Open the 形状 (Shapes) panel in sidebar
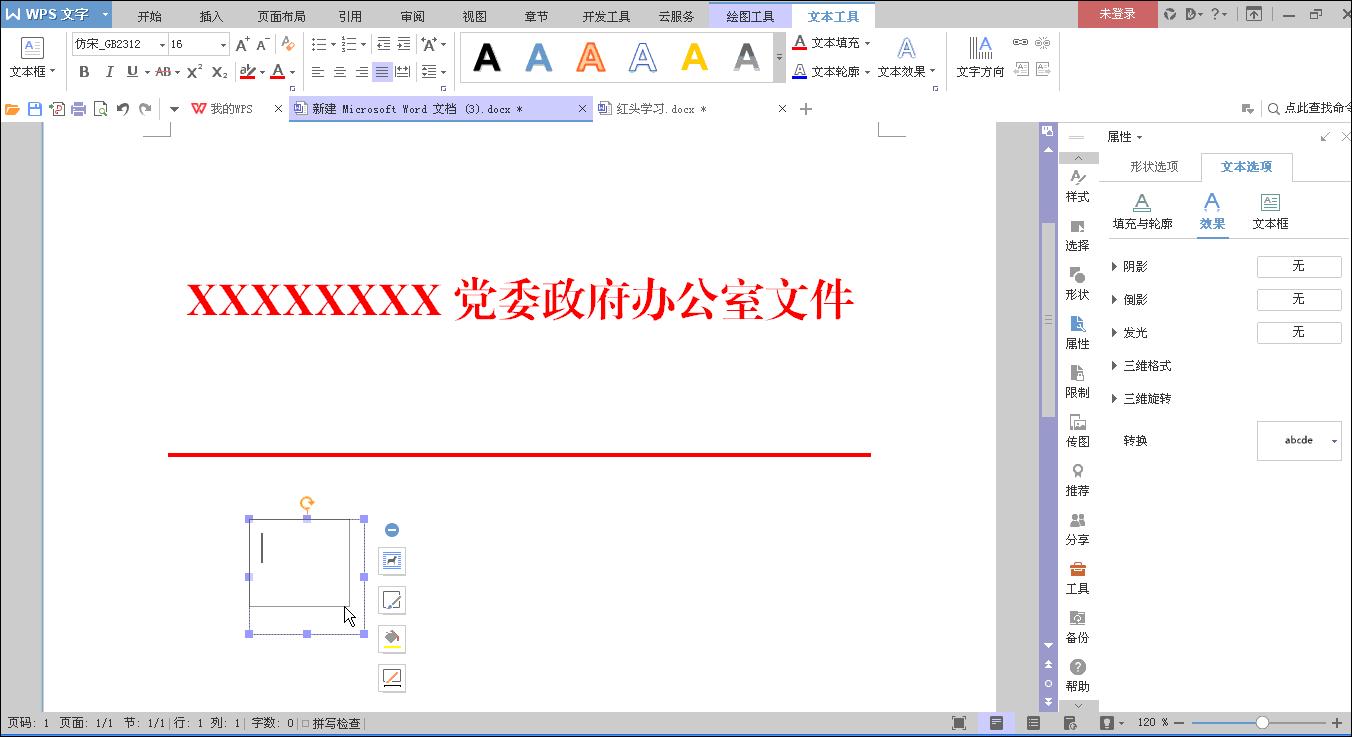The height and width of the screenshot is (737, 1352). pyautogui.click(x=1078, y=285)
